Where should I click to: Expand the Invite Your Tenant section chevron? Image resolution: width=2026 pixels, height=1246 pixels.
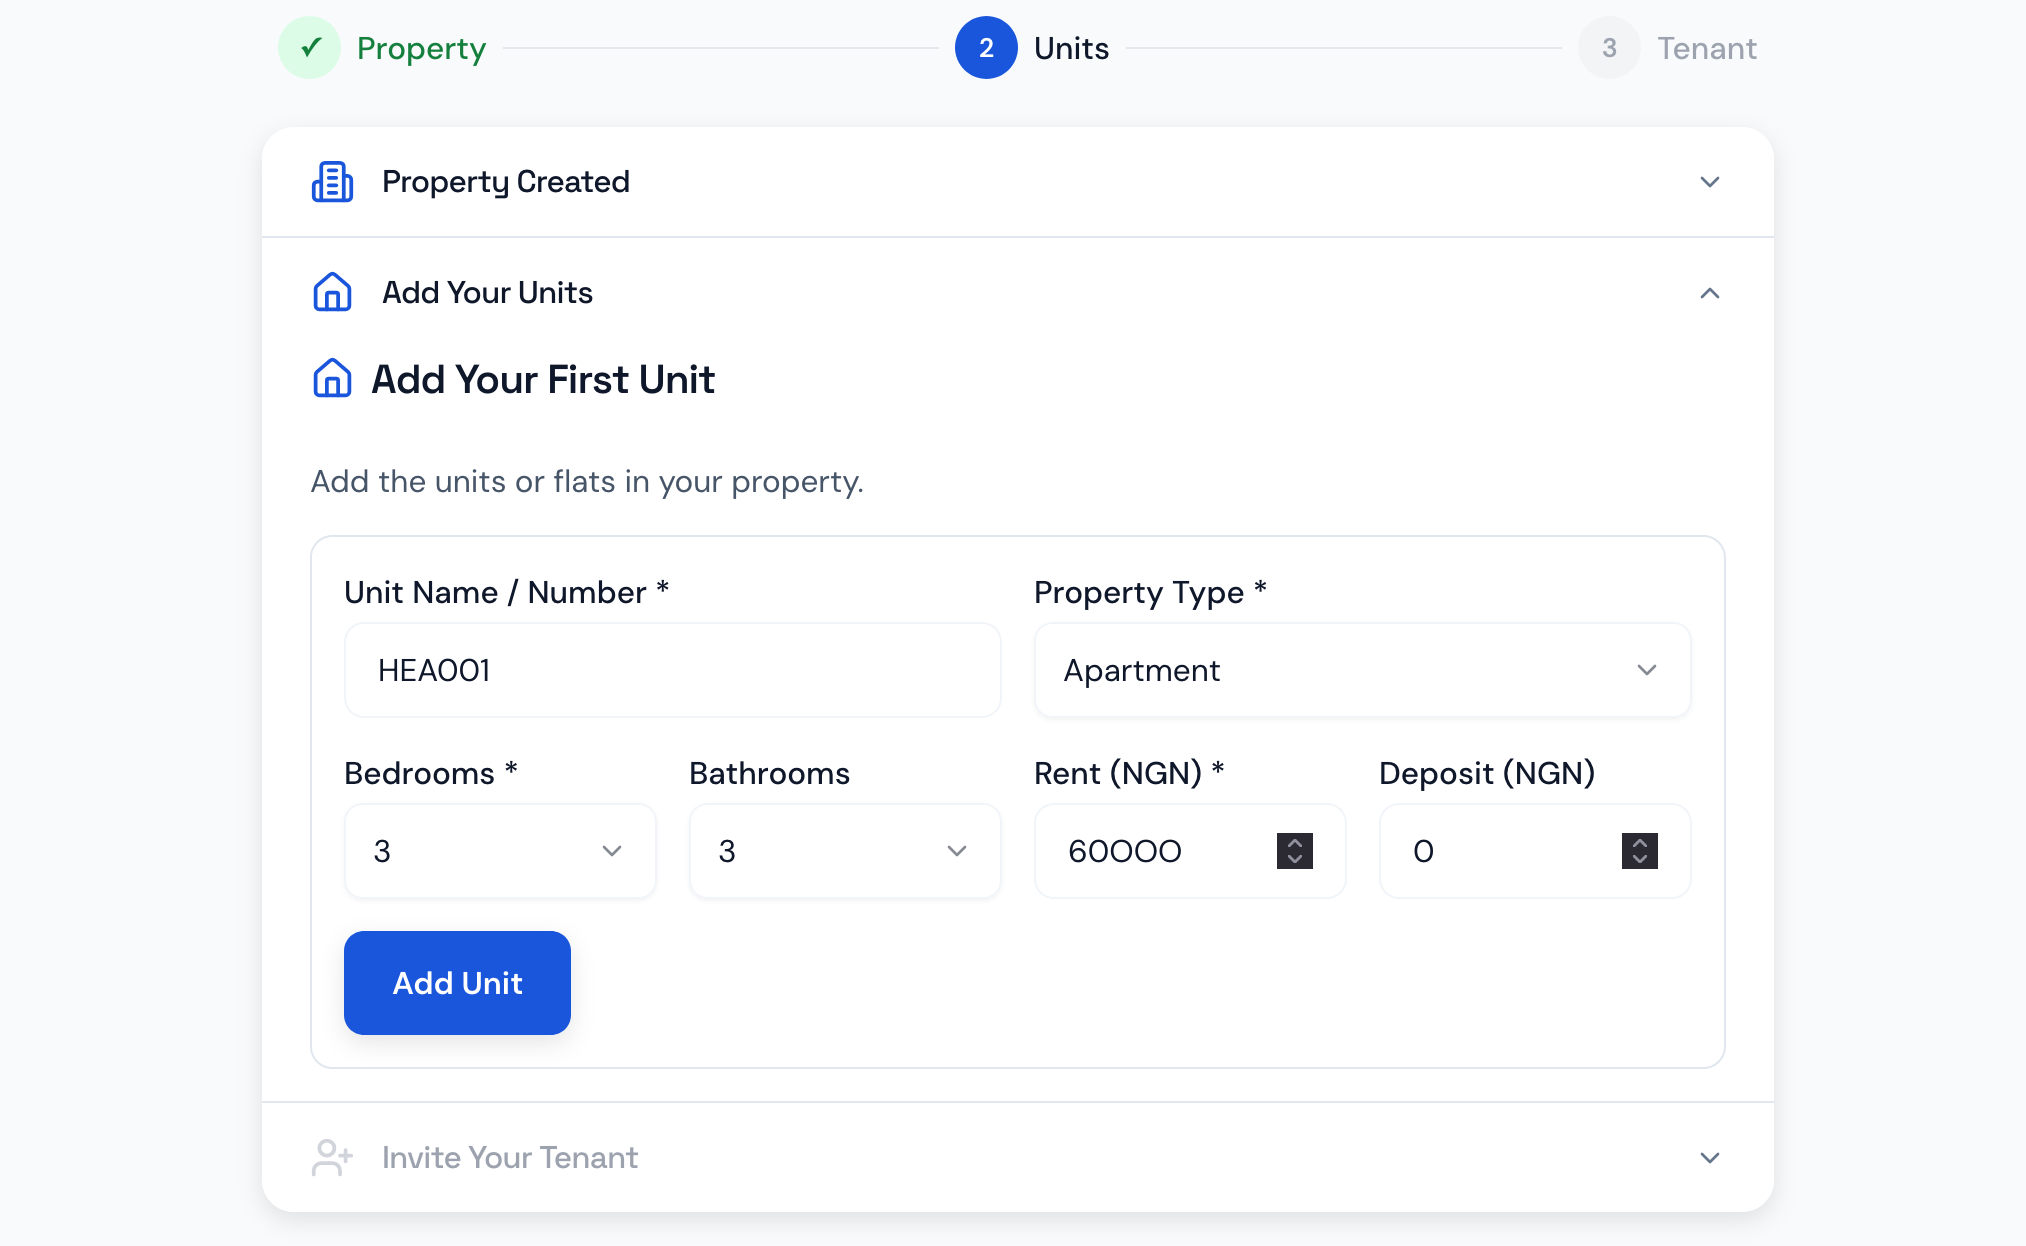[1710, 1158]
